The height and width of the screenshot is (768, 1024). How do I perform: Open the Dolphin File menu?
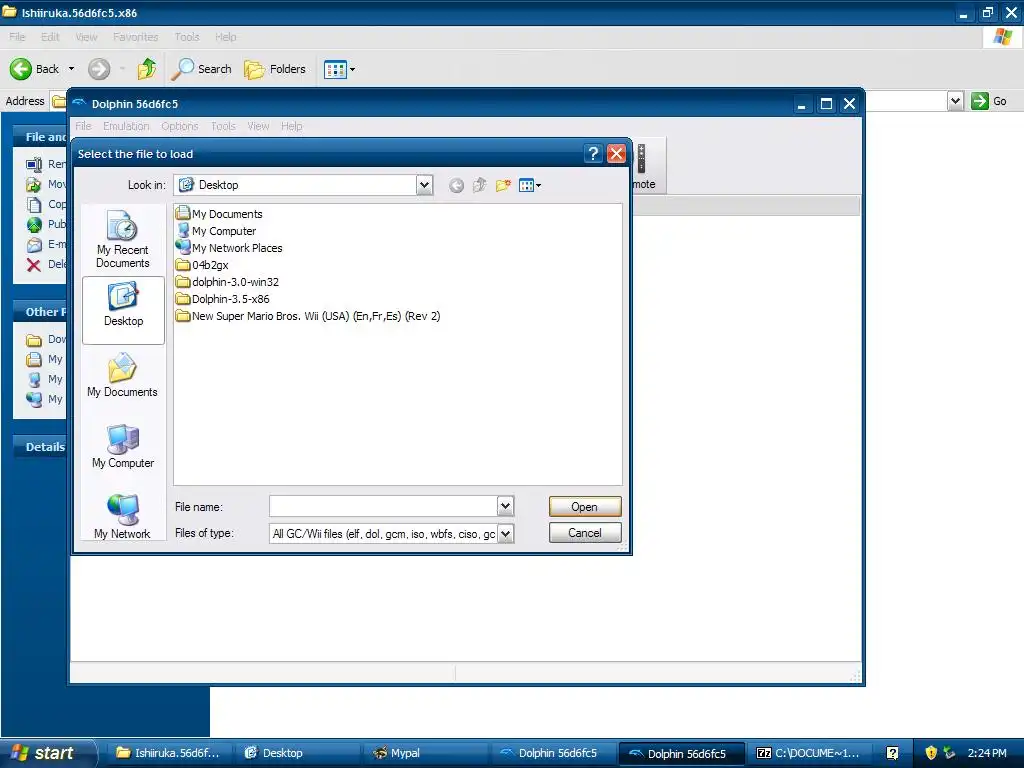pos(83,126)
